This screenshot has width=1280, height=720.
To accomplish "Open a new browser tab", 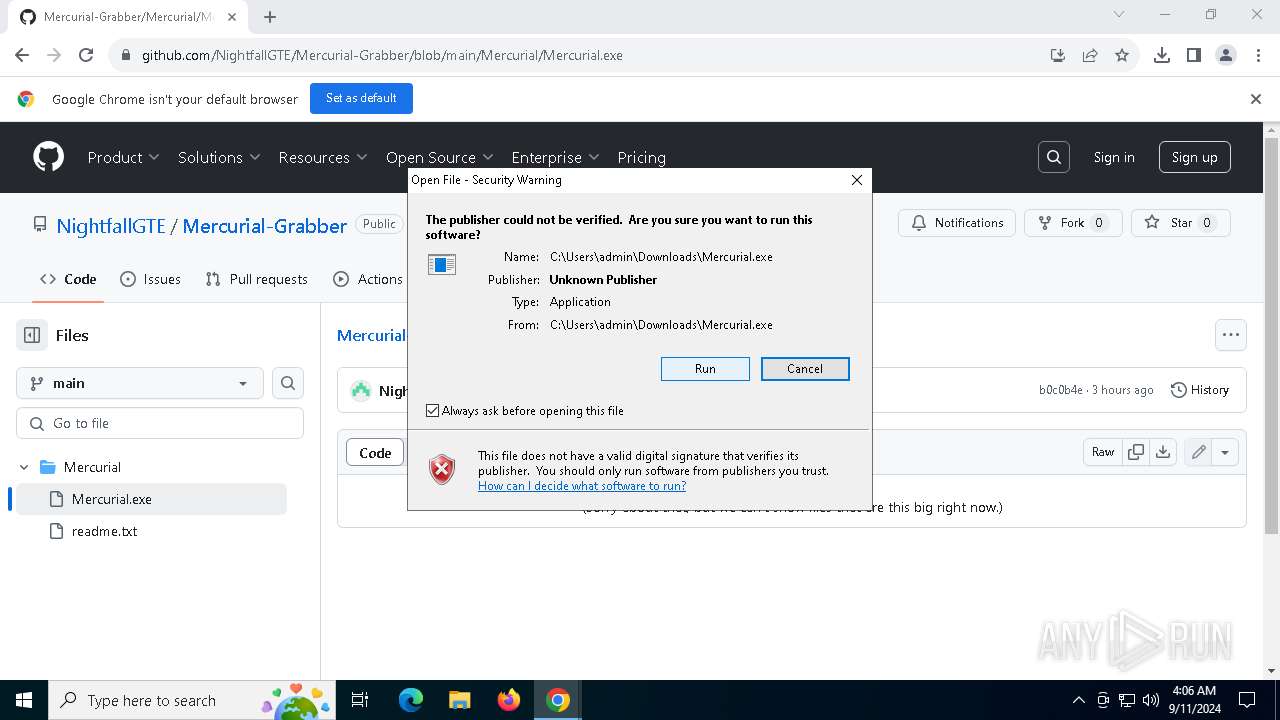I will pos(269,16).
